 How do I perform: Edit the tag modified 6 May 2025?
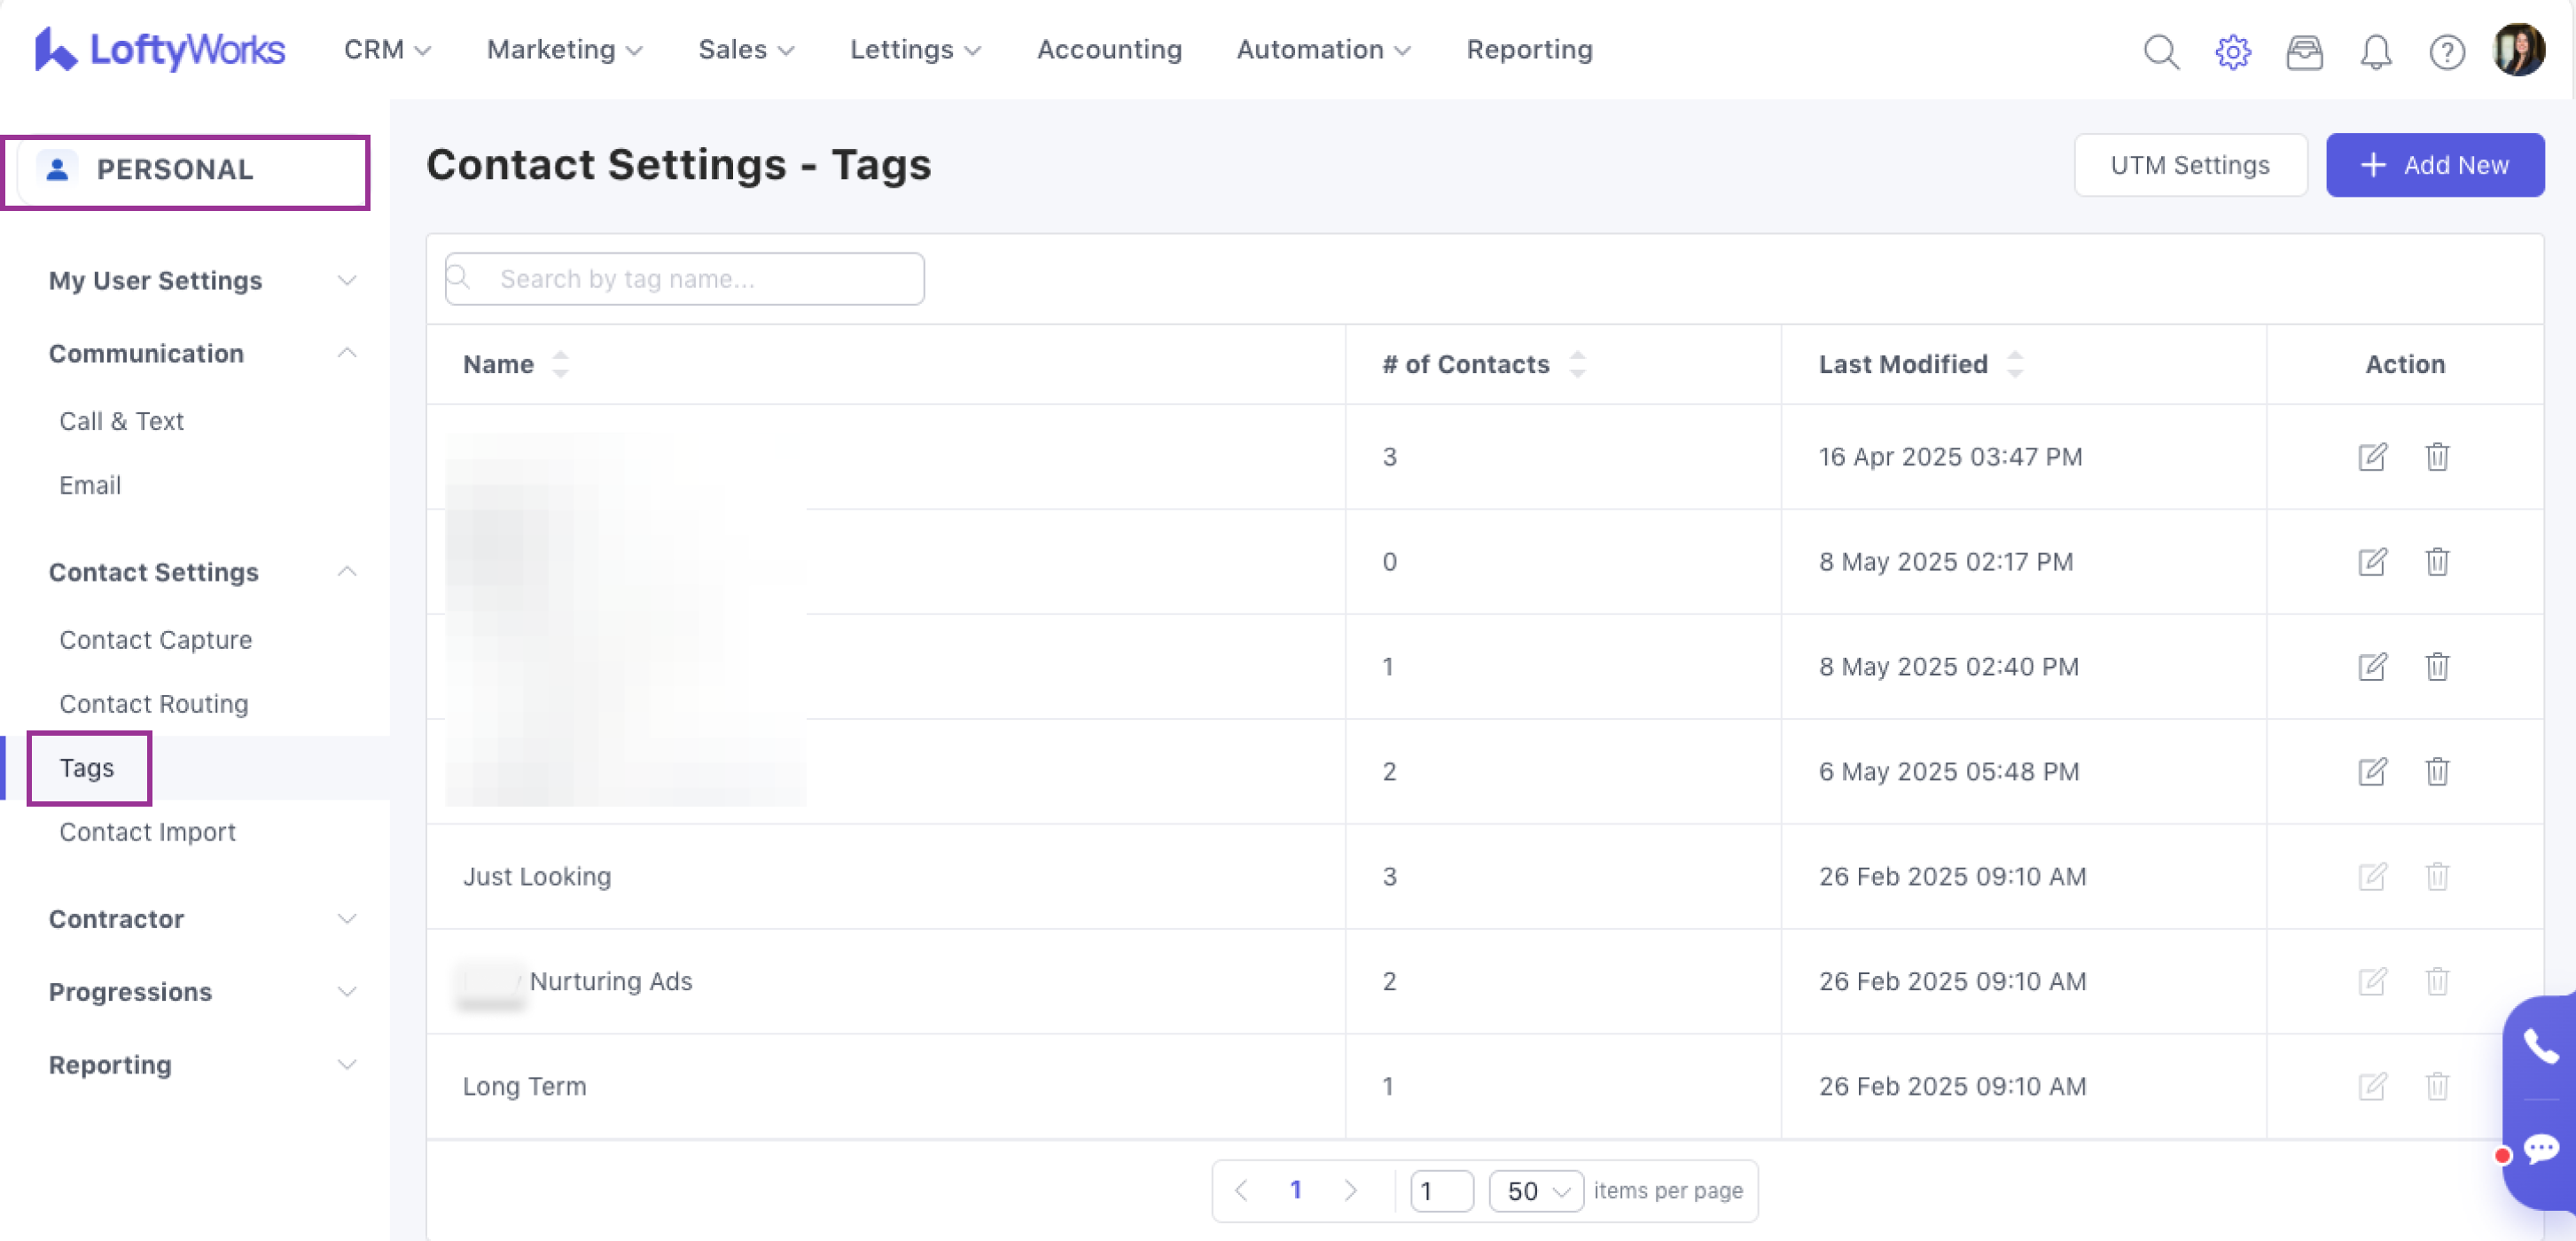tap(2372, 771)
